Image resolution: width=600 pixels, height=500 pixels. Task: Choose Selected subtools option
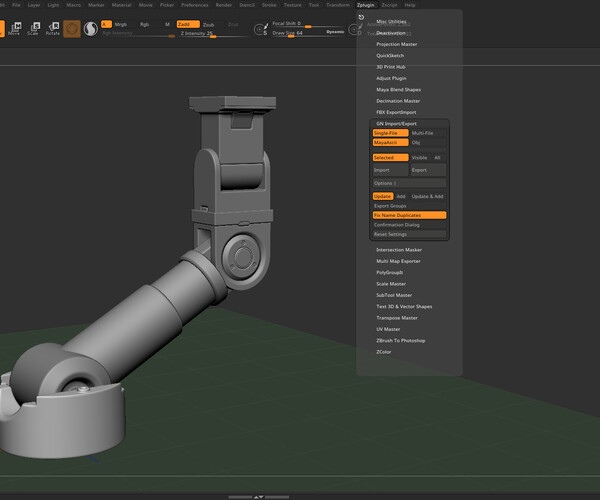390,157
